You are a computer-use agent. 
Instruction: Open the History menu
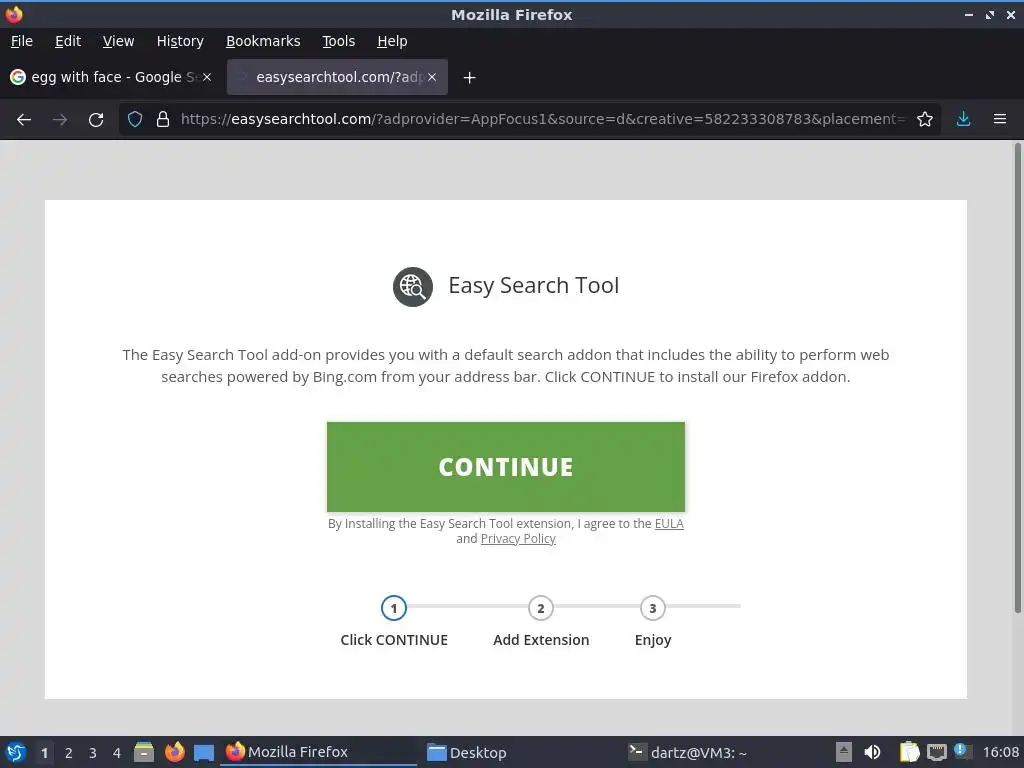coord(180,41)
